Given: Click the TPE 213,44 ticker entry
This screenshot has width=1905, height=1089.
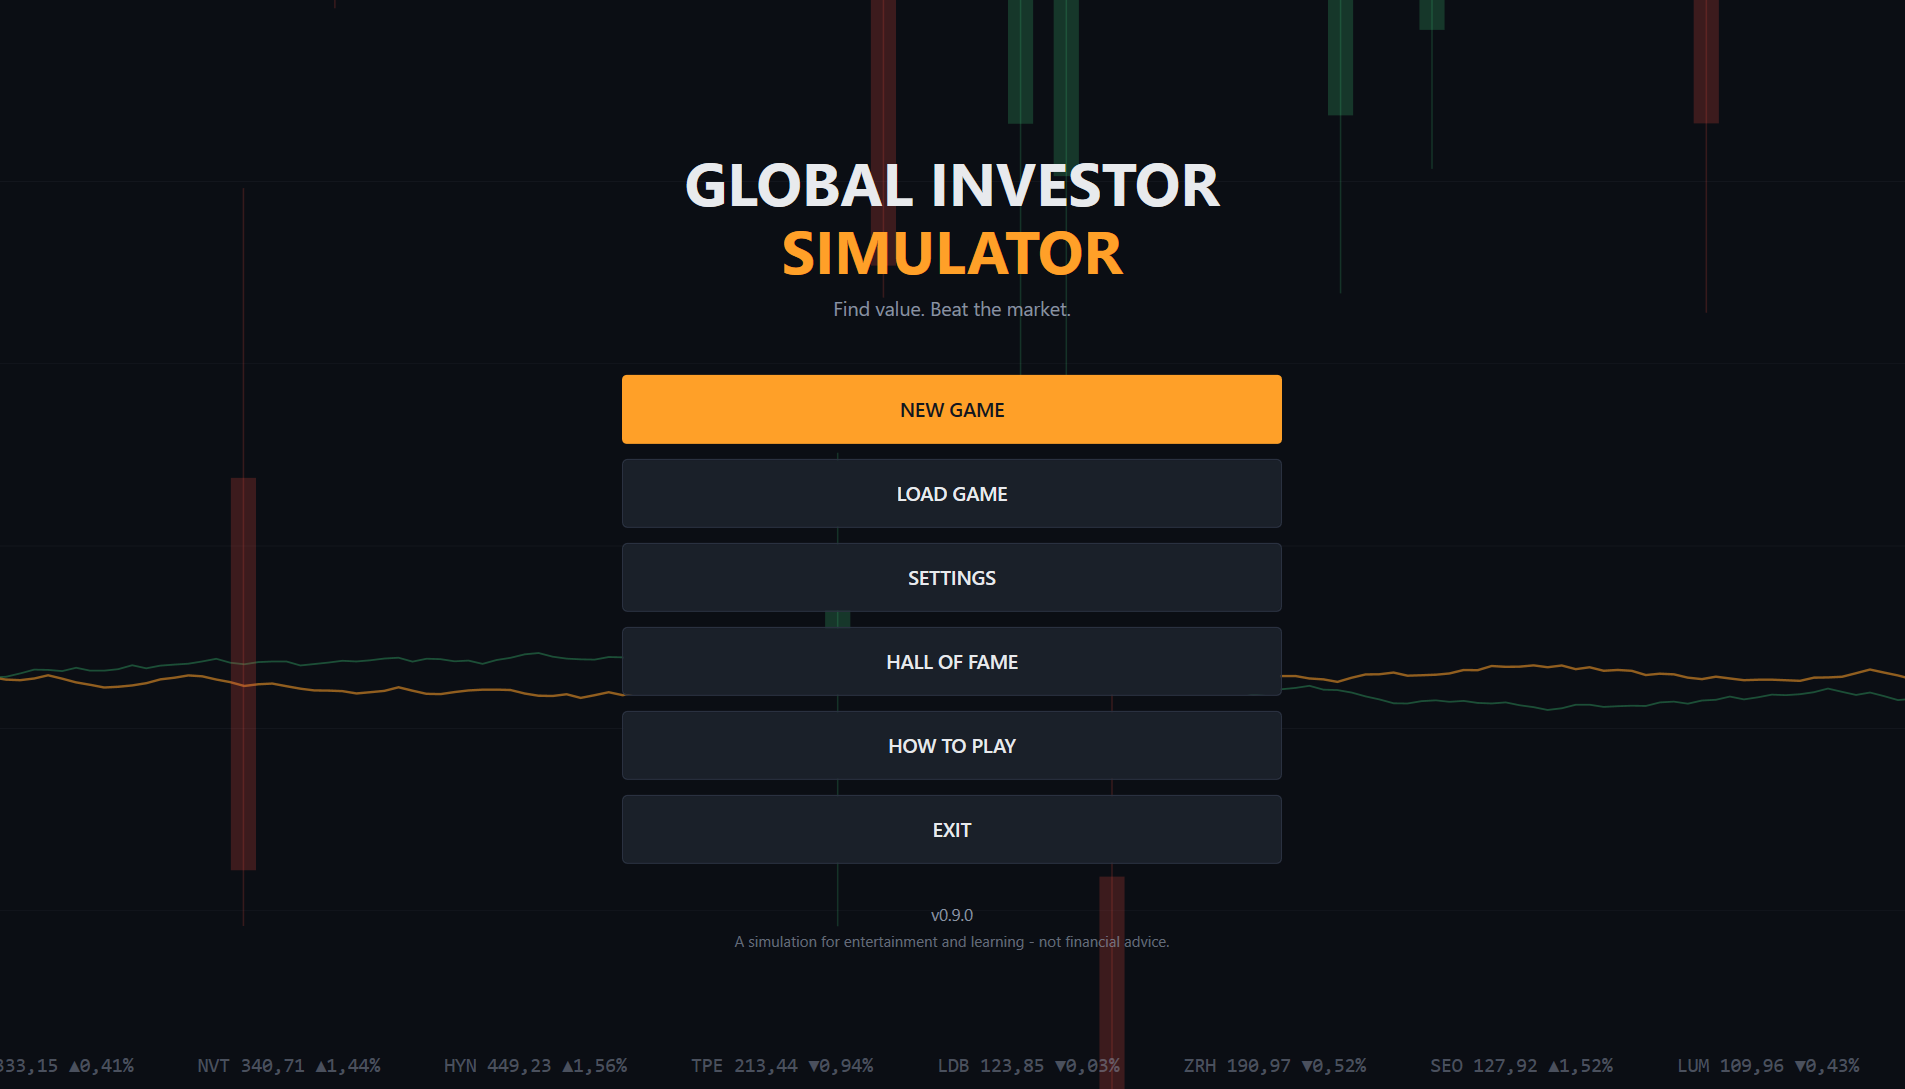Looking at the screenshot, I should (782, 1066).
